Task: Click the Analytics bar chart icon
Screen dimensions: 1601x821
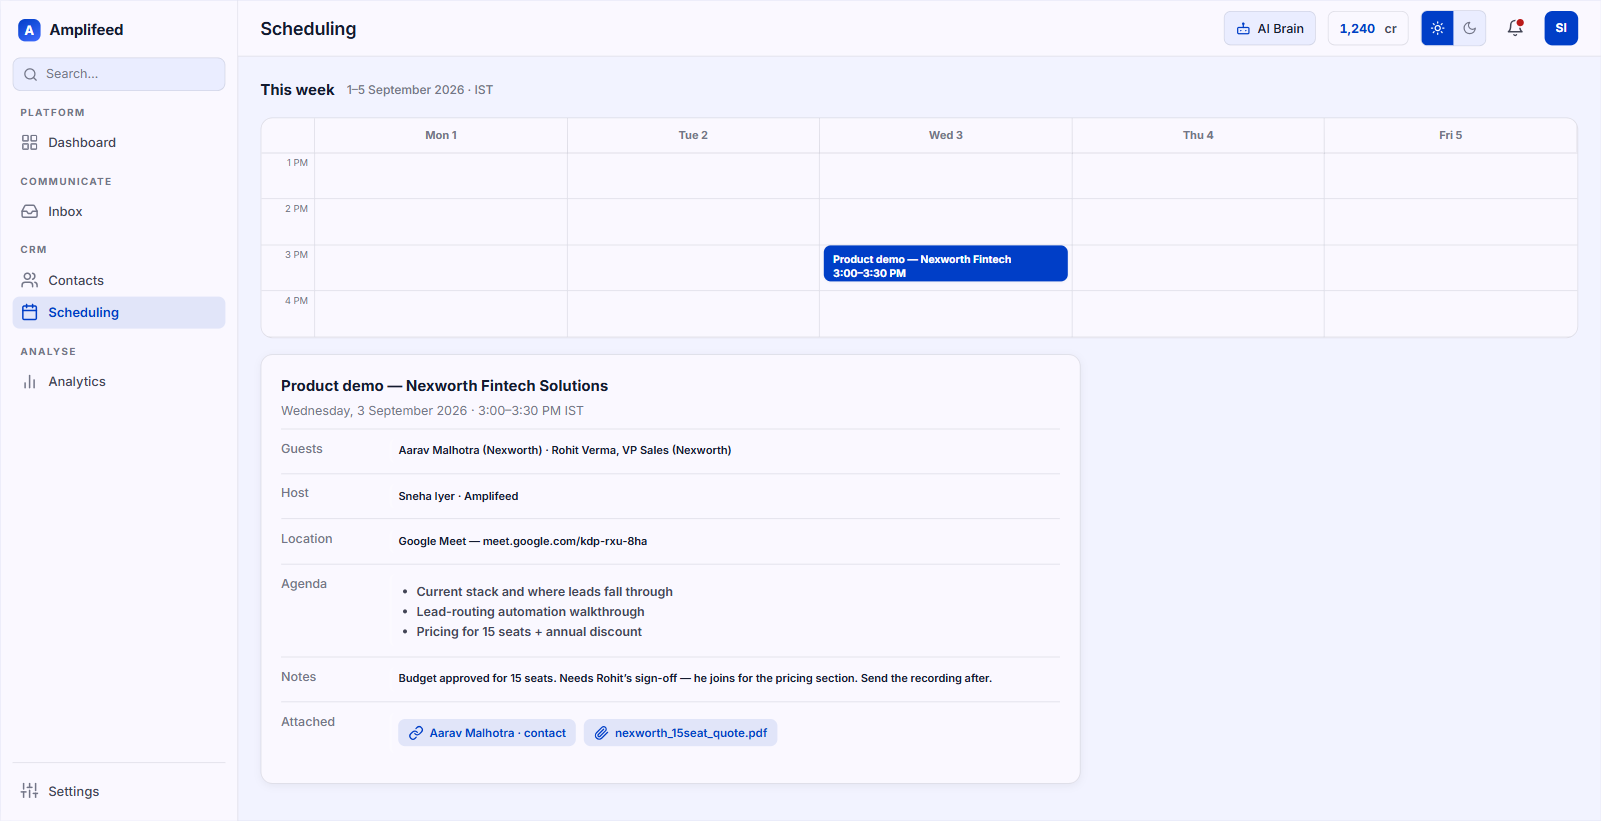Action: click(x=30, y=382)
